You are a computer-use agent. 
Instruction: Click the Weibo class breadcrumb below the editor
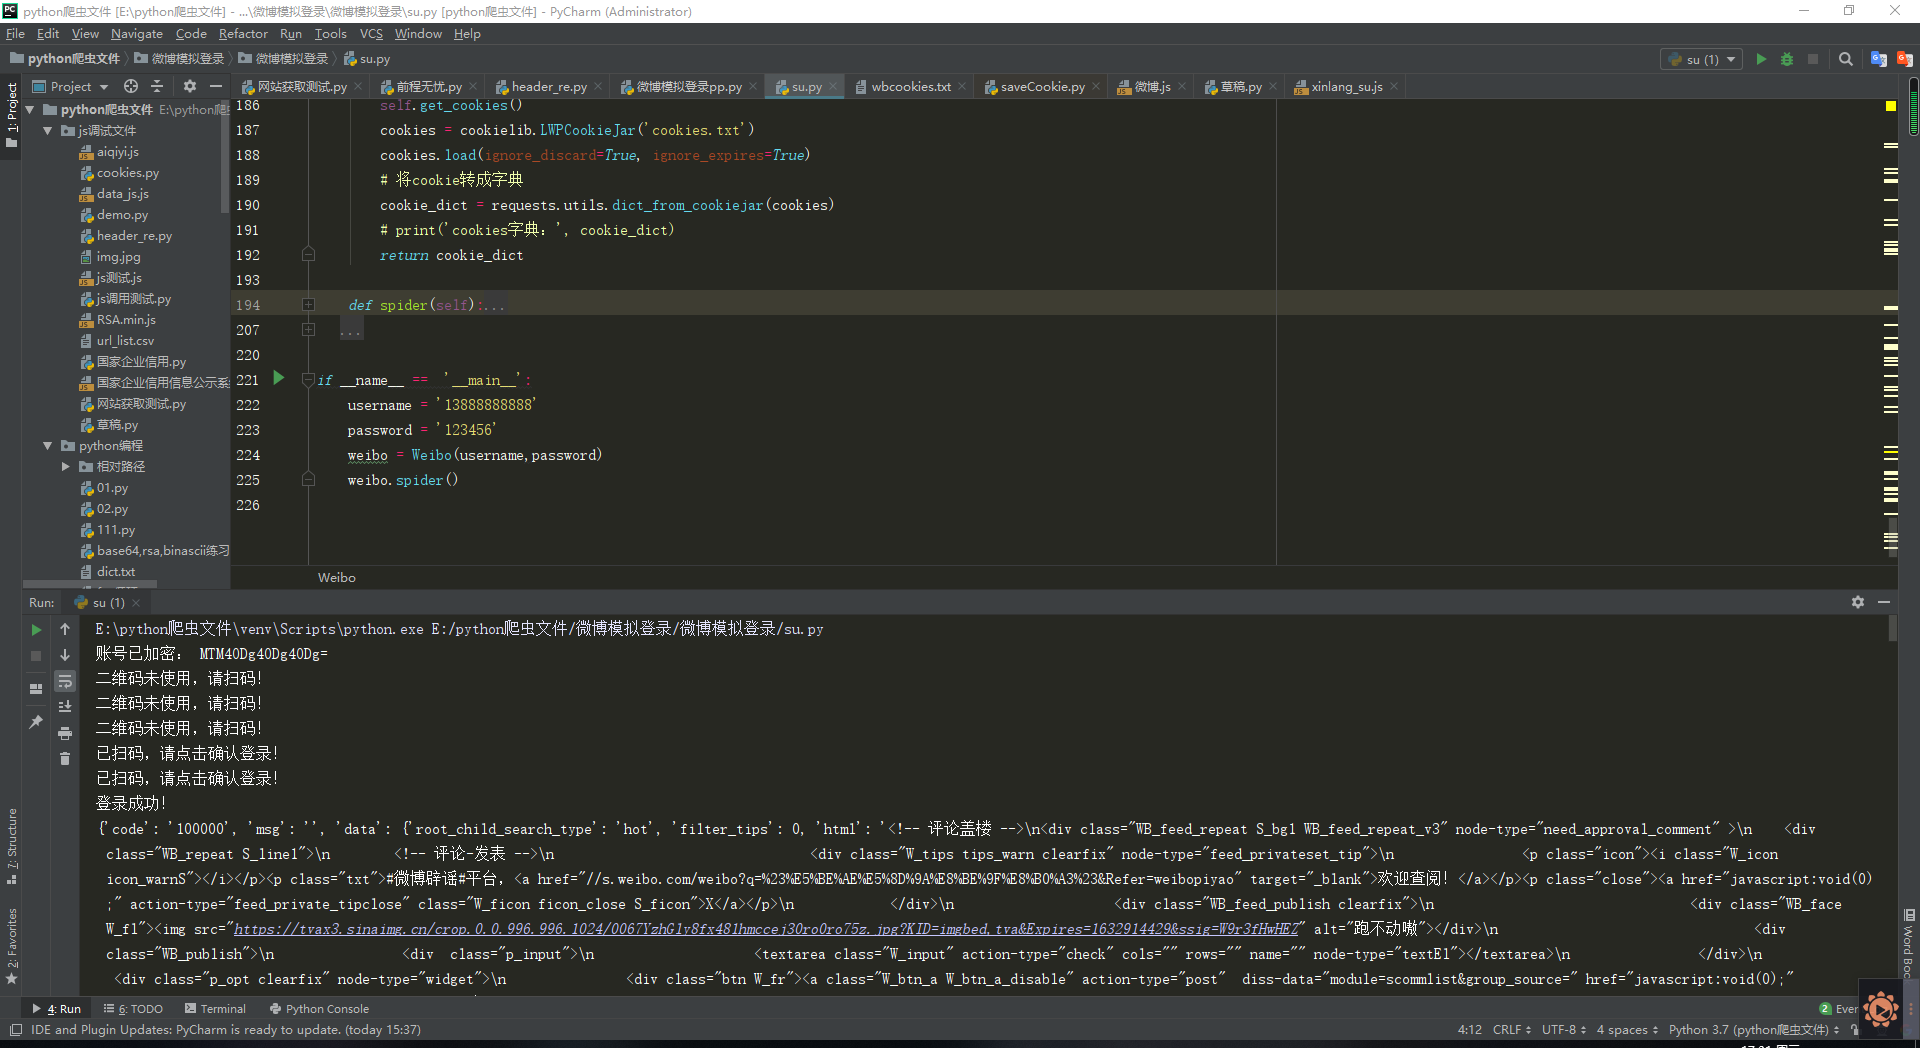click(337, 578)
